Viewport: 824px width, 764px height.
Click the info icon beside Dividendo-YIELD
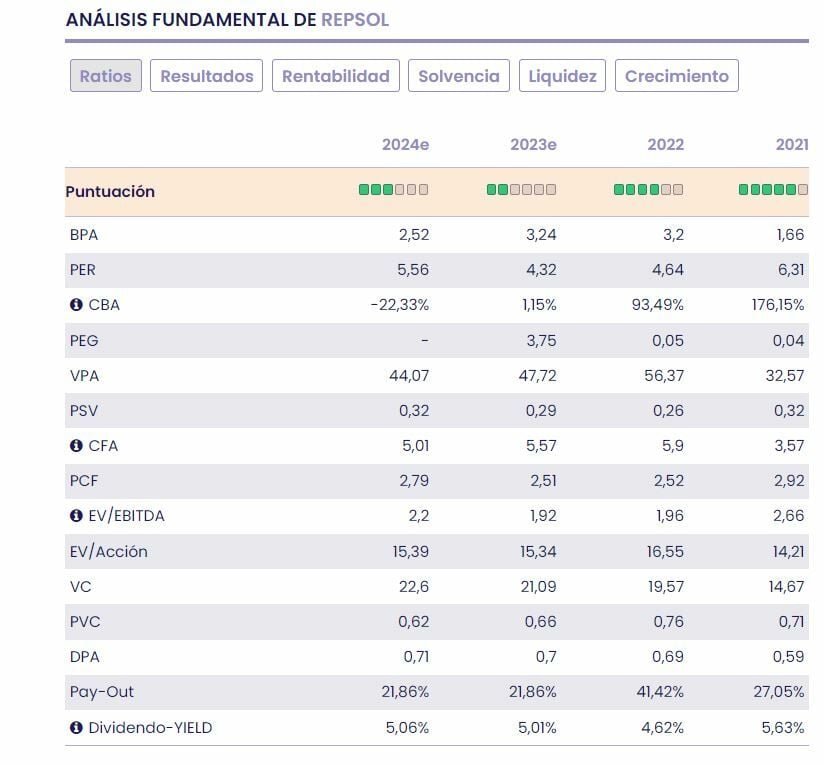(x=76, y=728)
